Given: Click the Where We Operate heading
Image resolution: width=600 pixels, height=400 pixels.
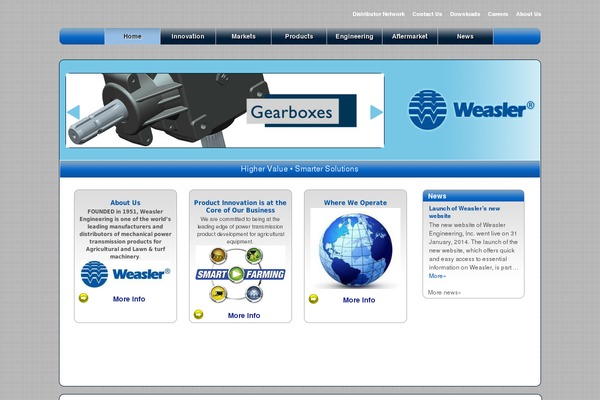Looking at the screenshot, I should pyautogui.click(x=355, y=202).
